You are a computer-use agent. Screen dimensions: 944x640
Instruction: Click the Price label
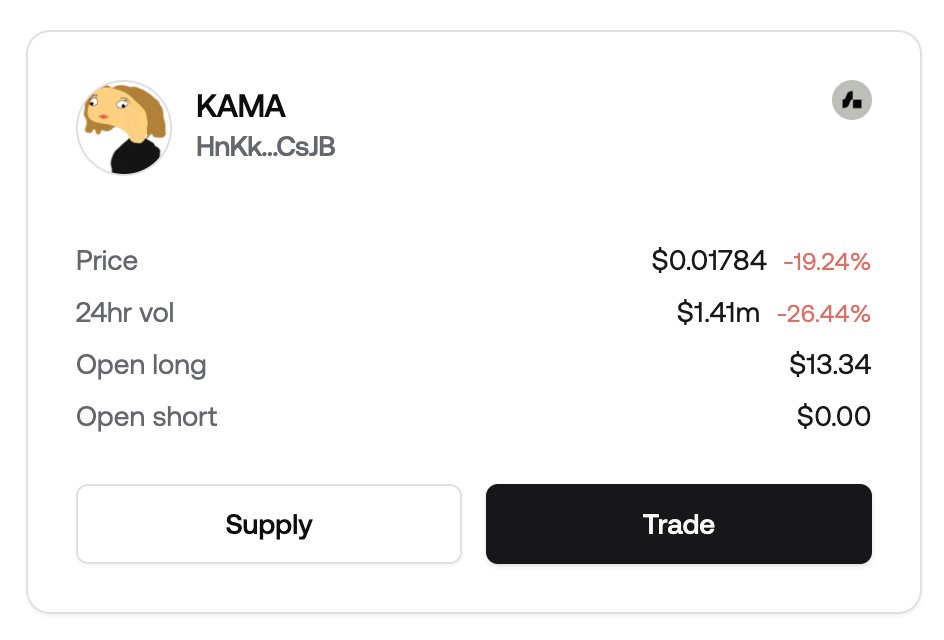tap(107, 261)
